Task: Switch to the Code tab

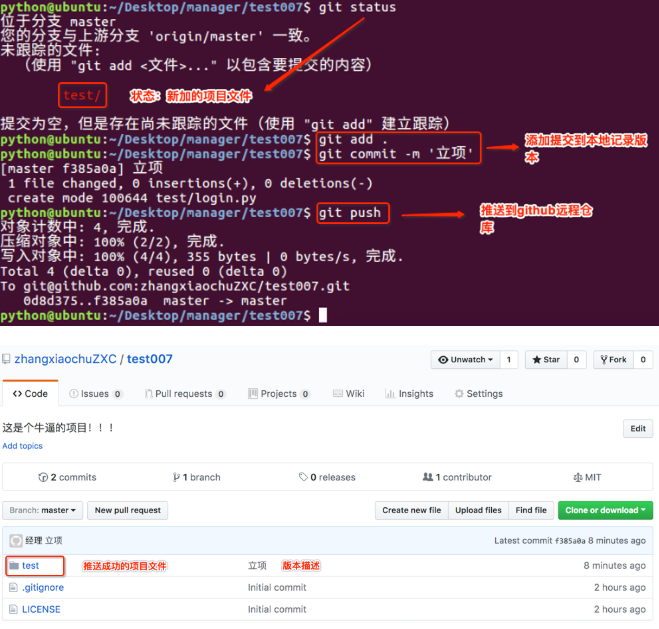Action: coord(30,394)
